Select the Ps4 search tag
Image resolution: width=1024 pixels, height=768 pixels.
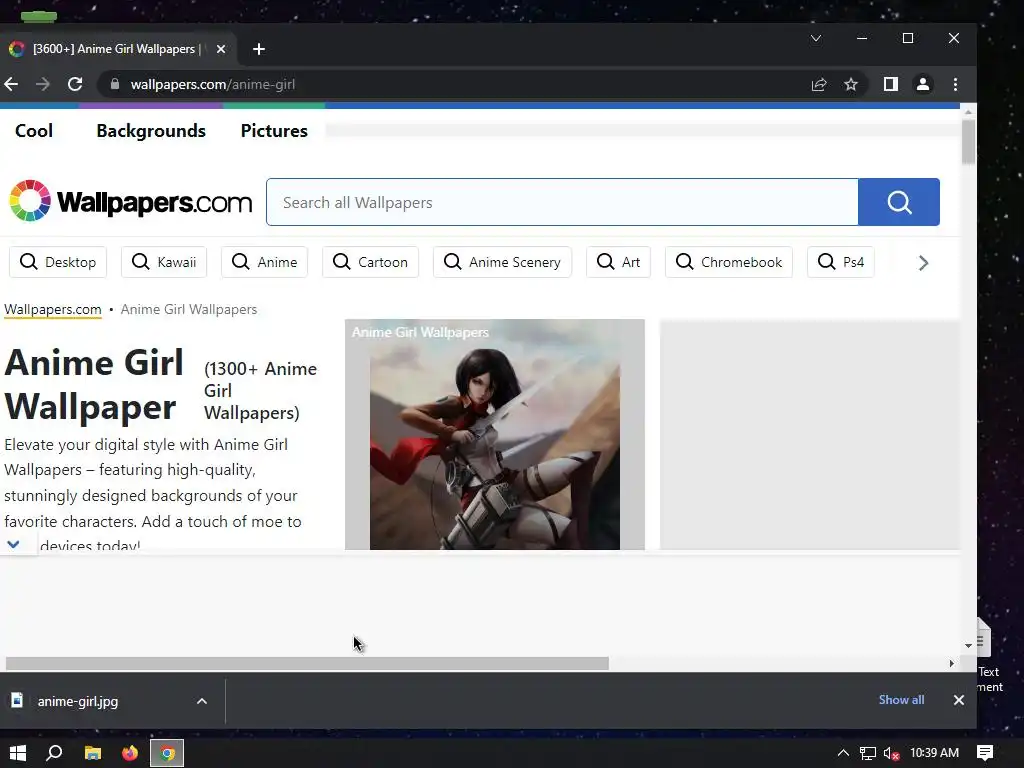coord(841,262)
